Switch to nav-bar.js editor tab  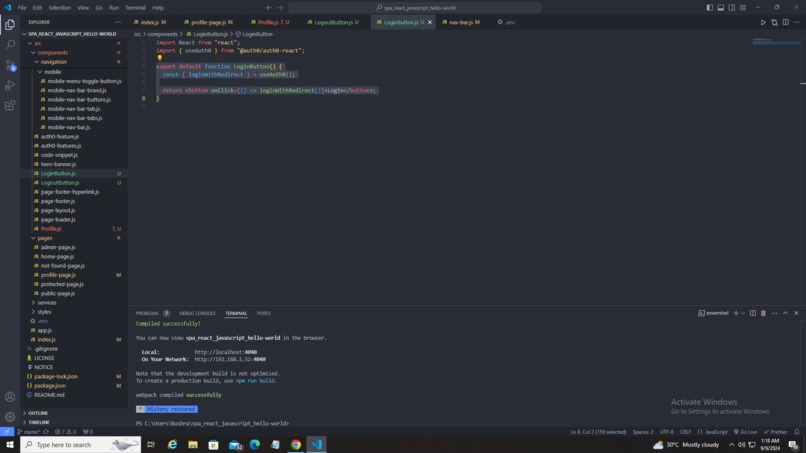click(462, 22)
